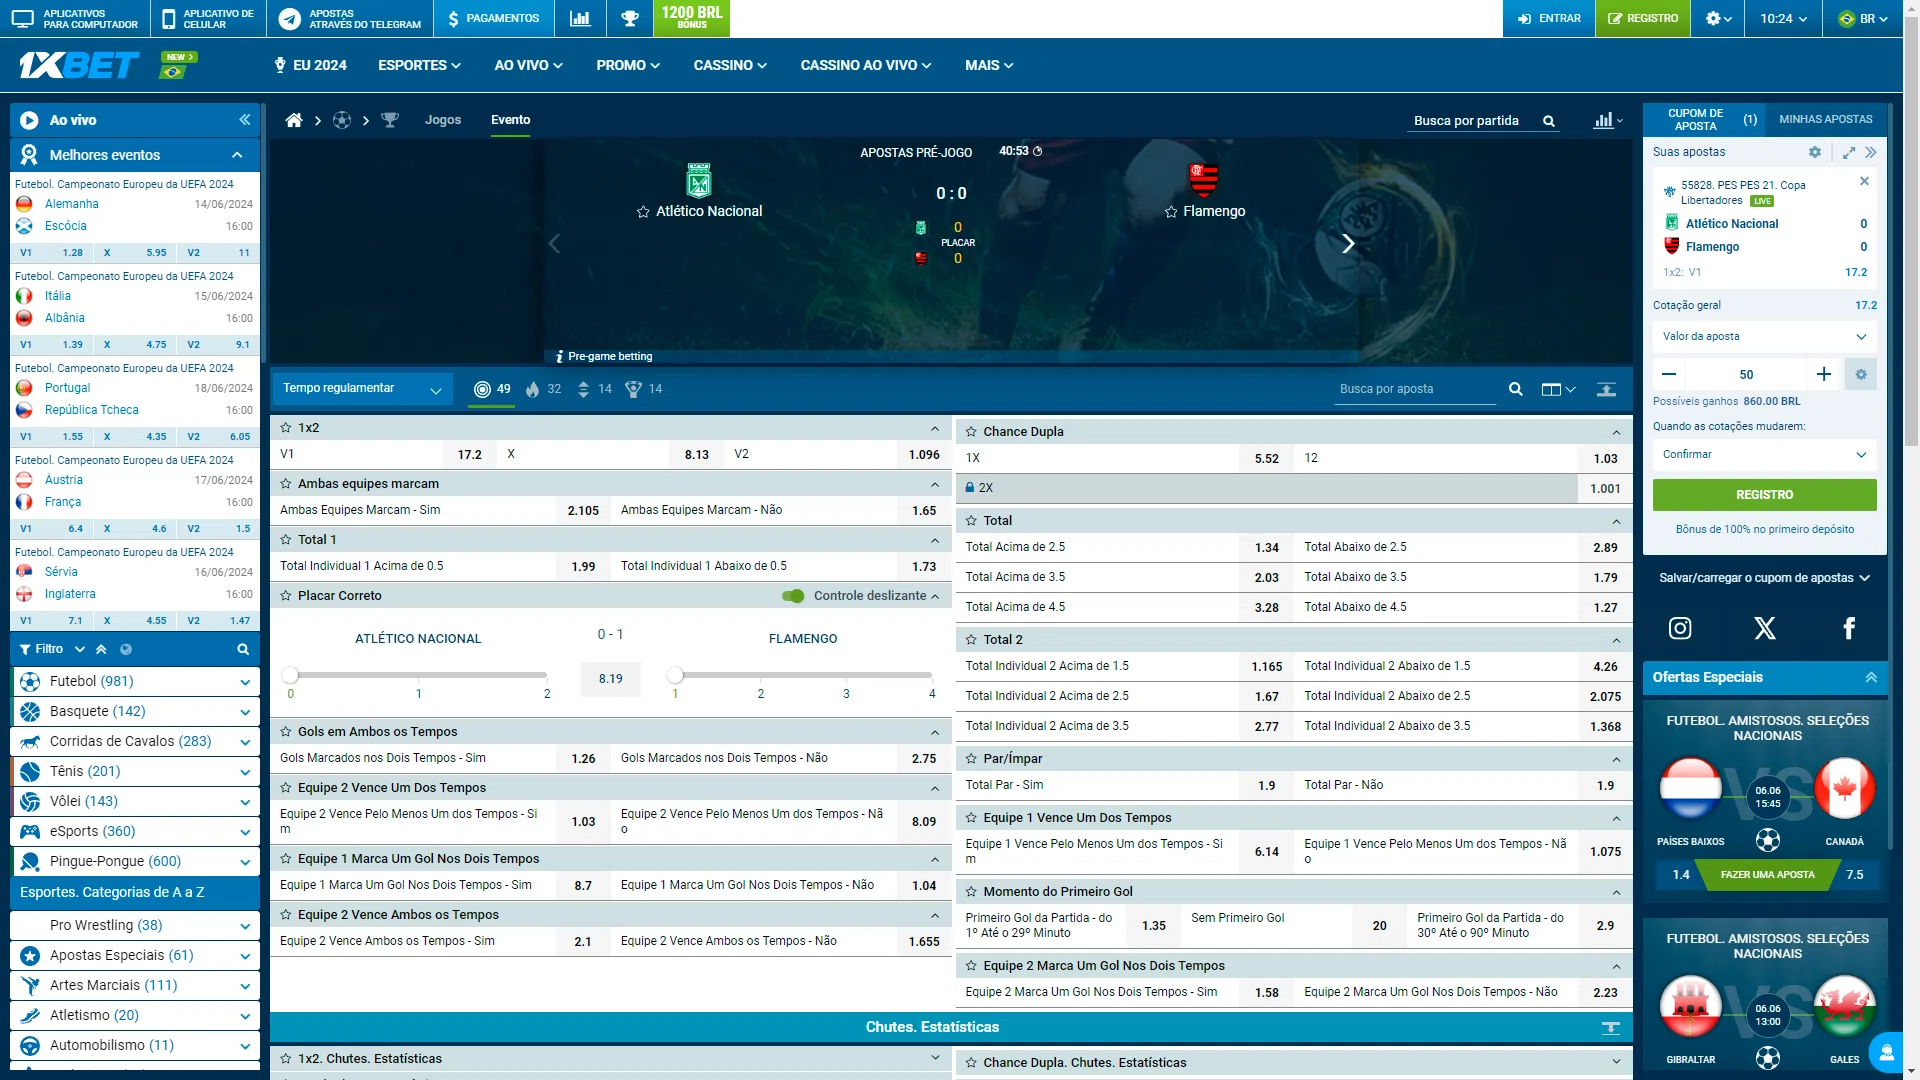The image size is (1920, 1080).
Task: Click correct score odds 8.19 box
Action: pos(611,679)
